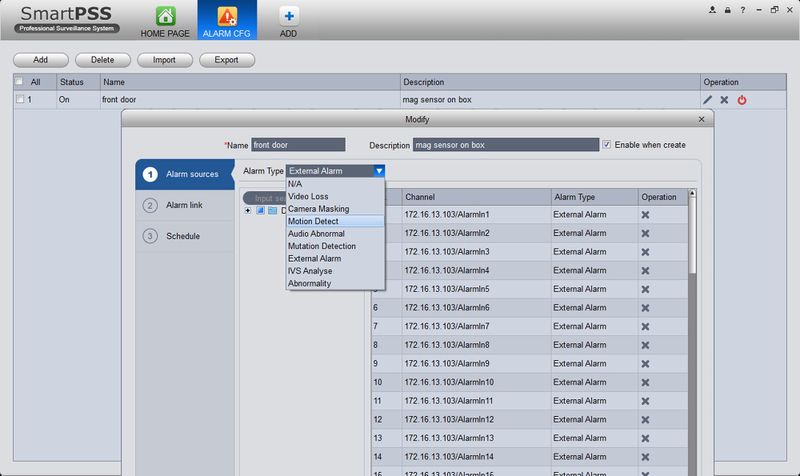Remove the AlarmIn3 channel row with X

[x=646, y=252]
